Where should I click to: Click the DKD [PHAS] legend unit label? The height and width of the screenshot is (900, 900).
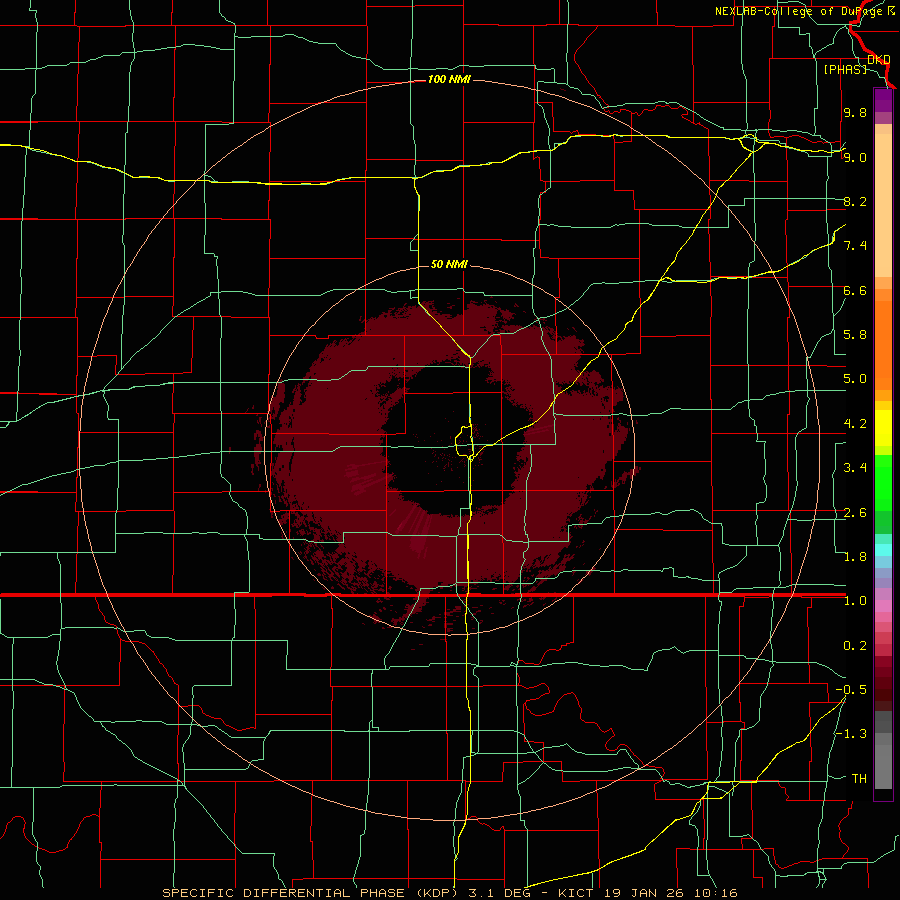[x=858, y=64]
